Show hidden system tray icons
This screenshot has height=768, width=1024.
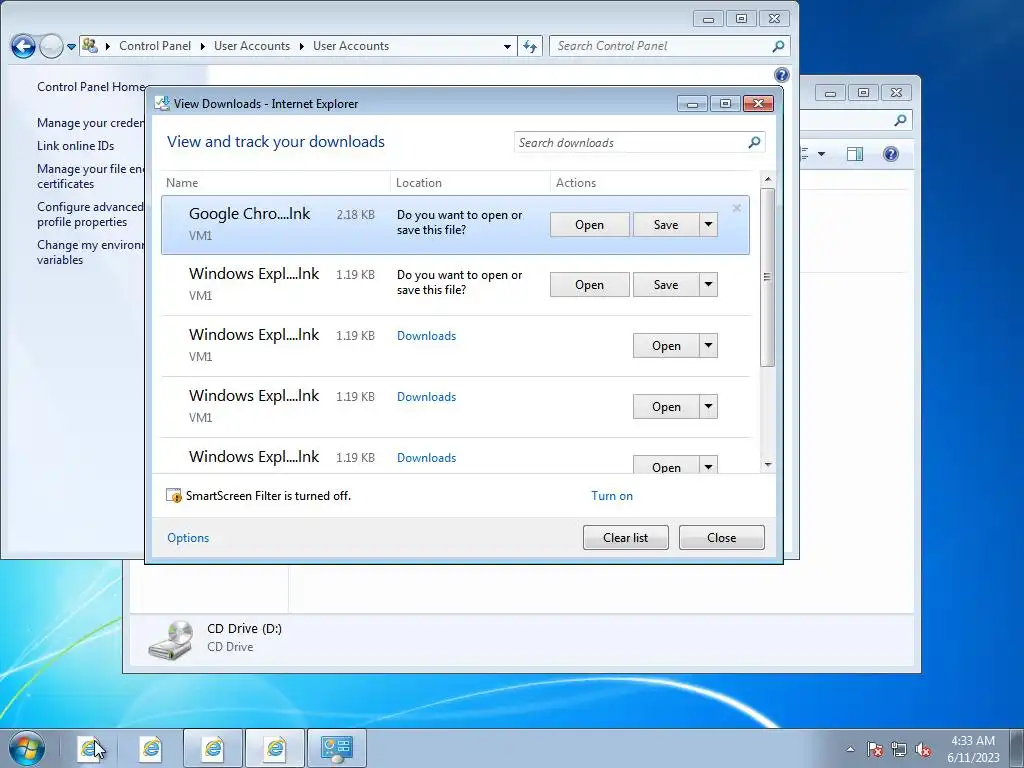tap(850, 749)
